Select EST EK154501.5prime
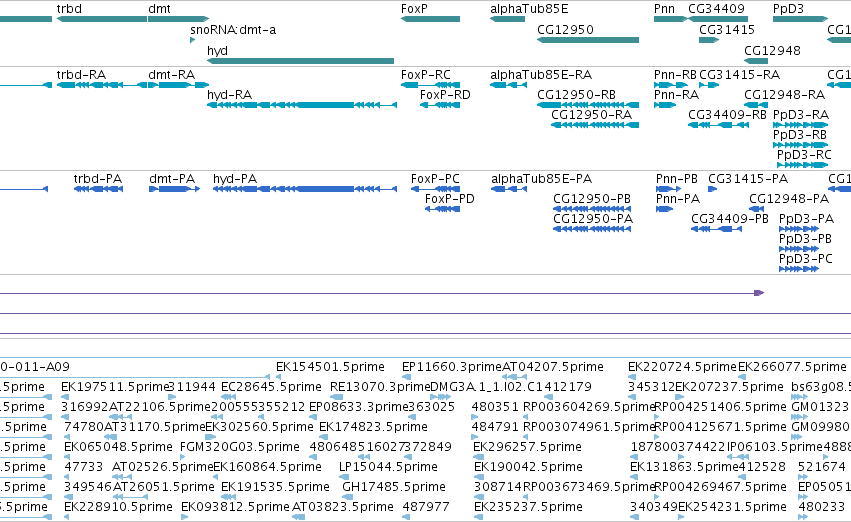 point(330,367)
